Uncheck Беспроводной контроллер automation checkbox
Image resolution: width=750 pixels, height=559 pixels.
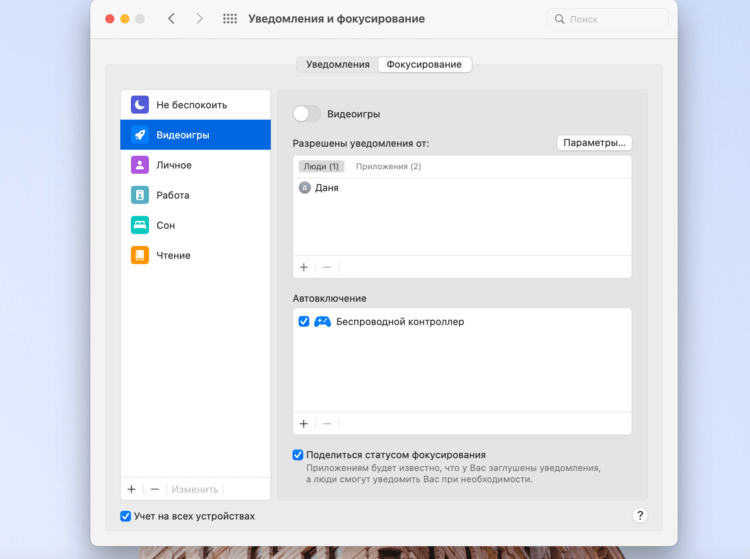[304, 322]
